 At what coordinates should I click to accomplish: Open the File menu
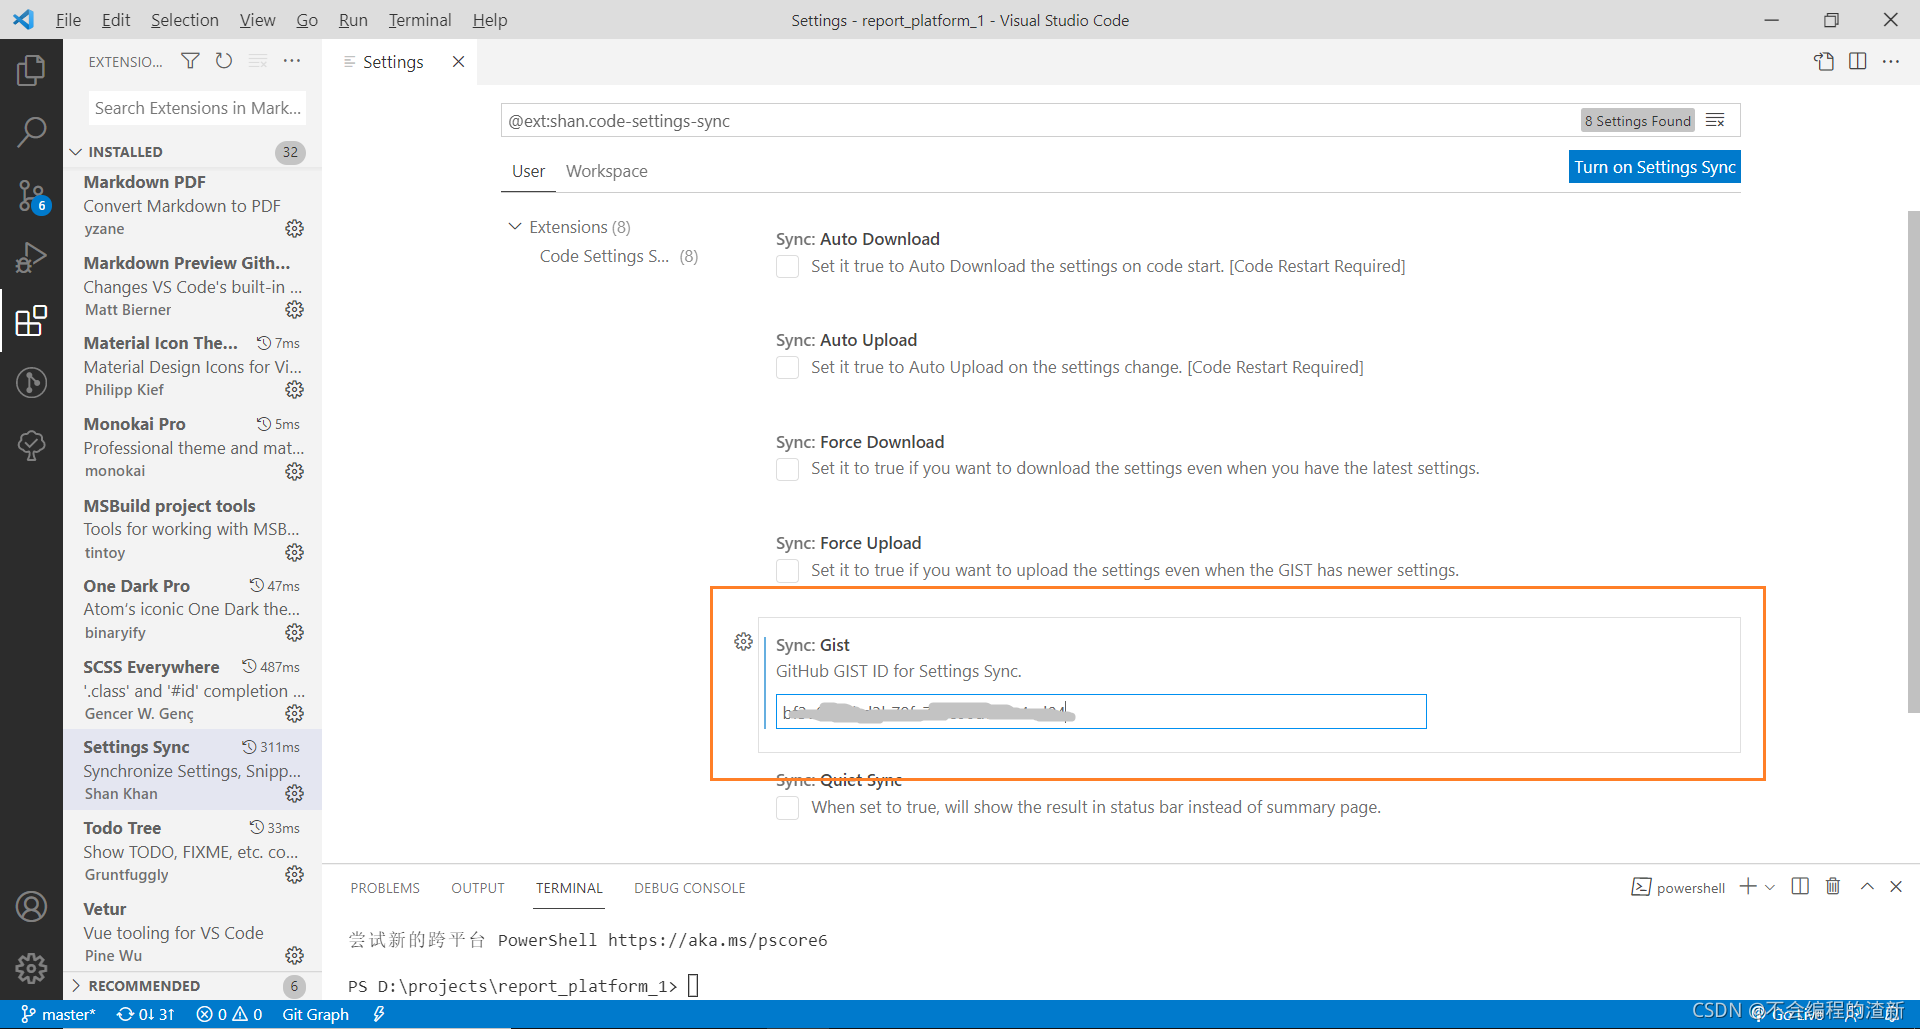68,20
